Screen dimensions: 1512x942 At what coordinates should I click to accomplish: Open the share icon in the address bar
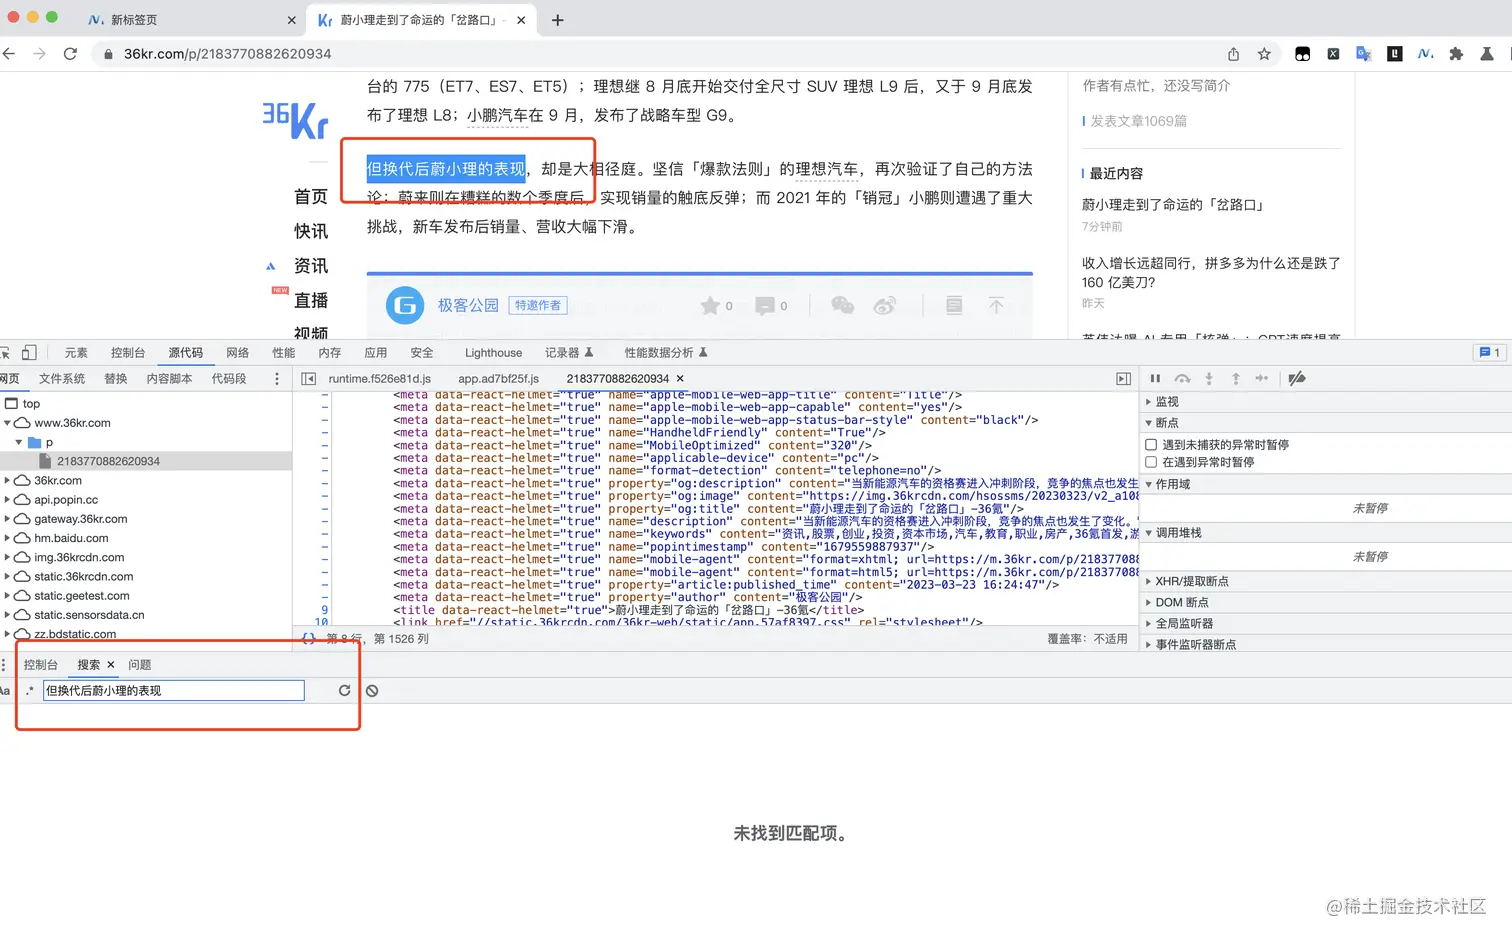point(1234,54)
